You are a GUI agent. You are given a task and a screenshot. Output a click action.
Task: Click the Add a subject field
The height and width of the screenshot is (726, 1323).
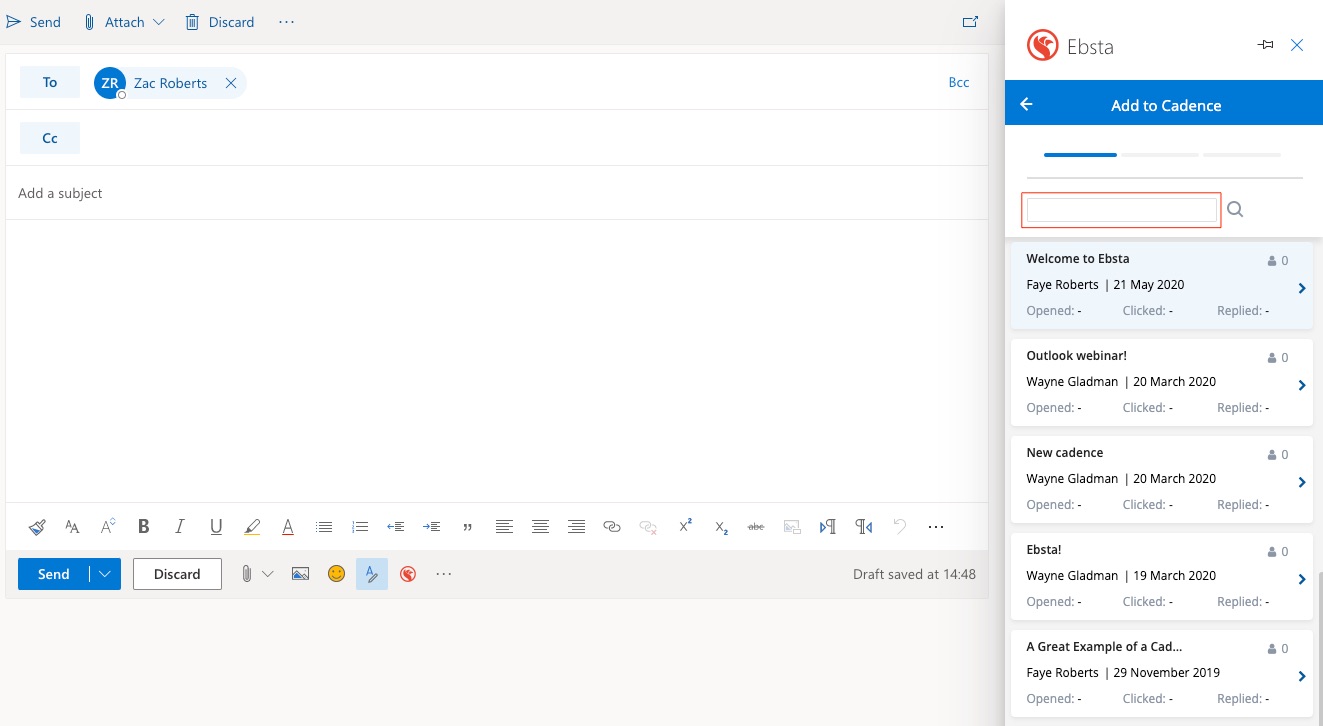(x=496, y=193)
